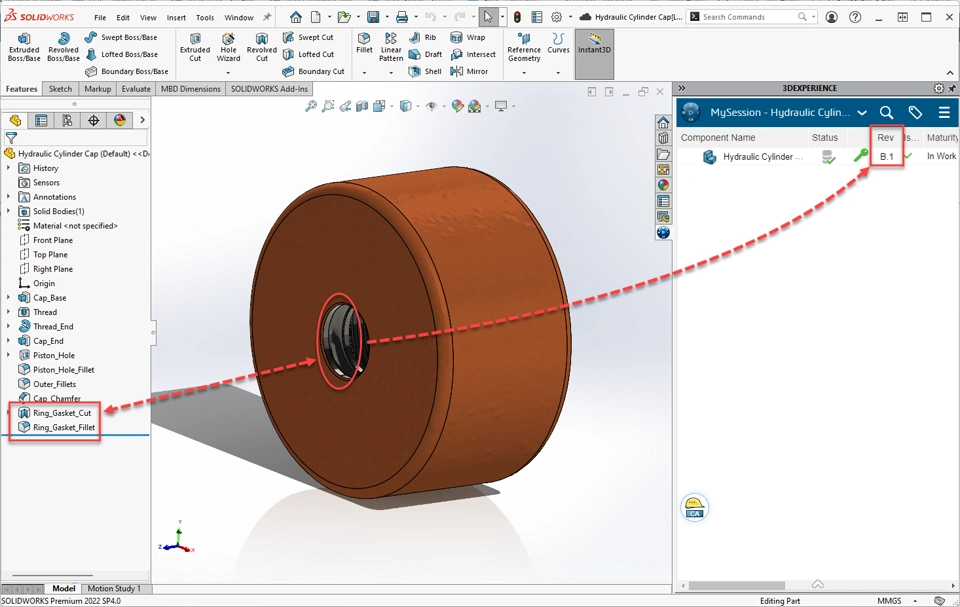Click the Home icon in the title toolbar
The height and width of the screenshot is (607, 960).
click(296, 17)
